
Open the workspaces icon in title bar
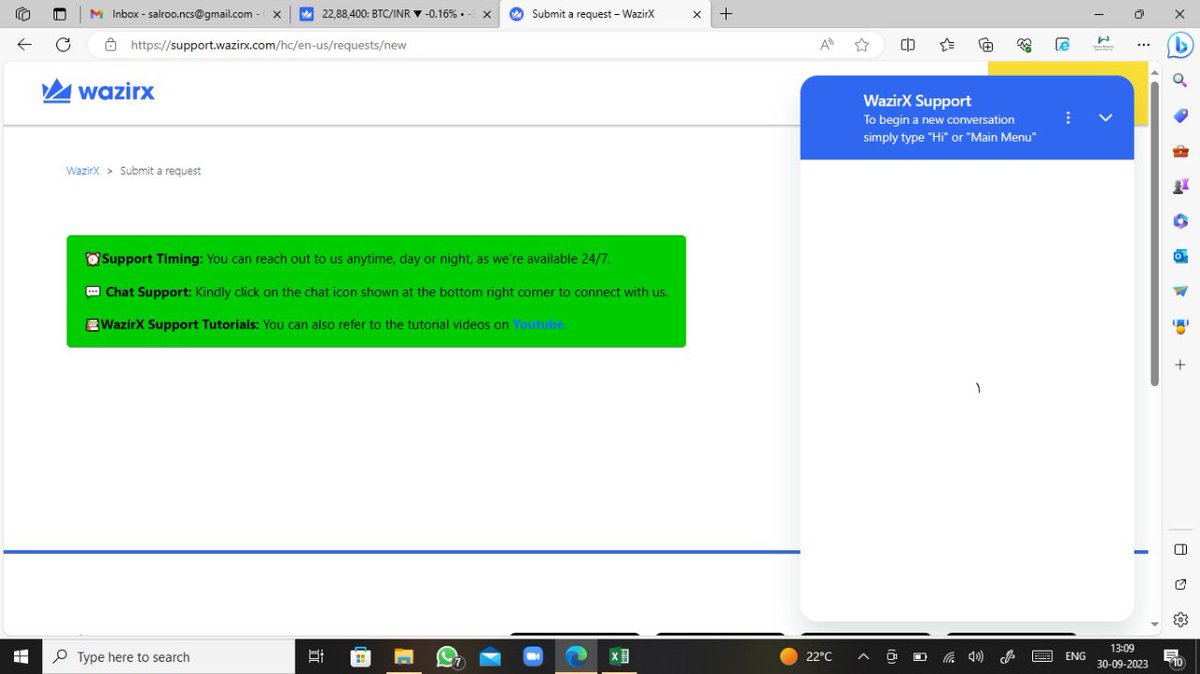(x=23, y=14)
